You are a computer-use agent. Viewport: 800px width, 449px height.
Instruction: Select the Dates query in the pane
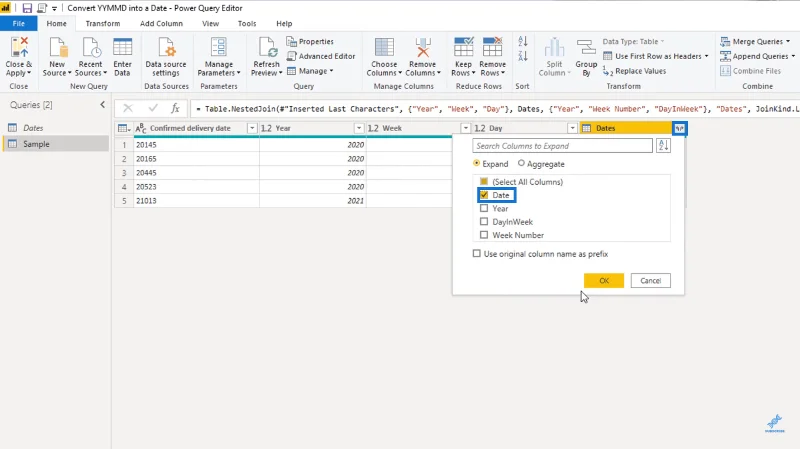click(x=56, y=128)
